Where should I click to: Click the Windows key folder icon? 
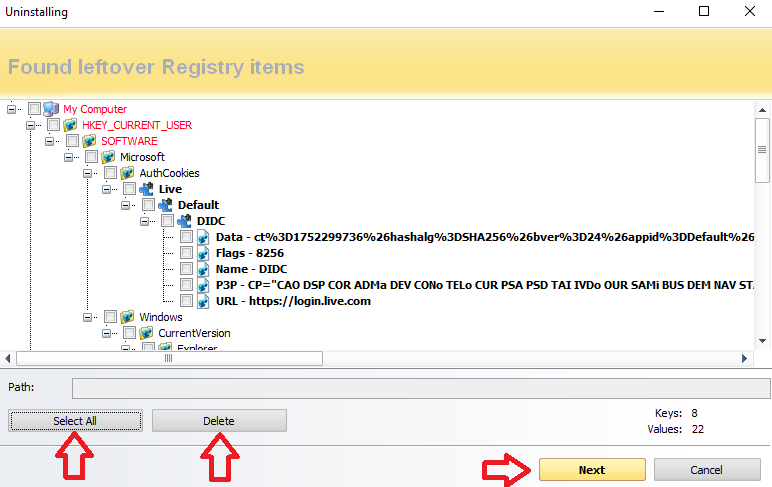click(x=128, y=317)
